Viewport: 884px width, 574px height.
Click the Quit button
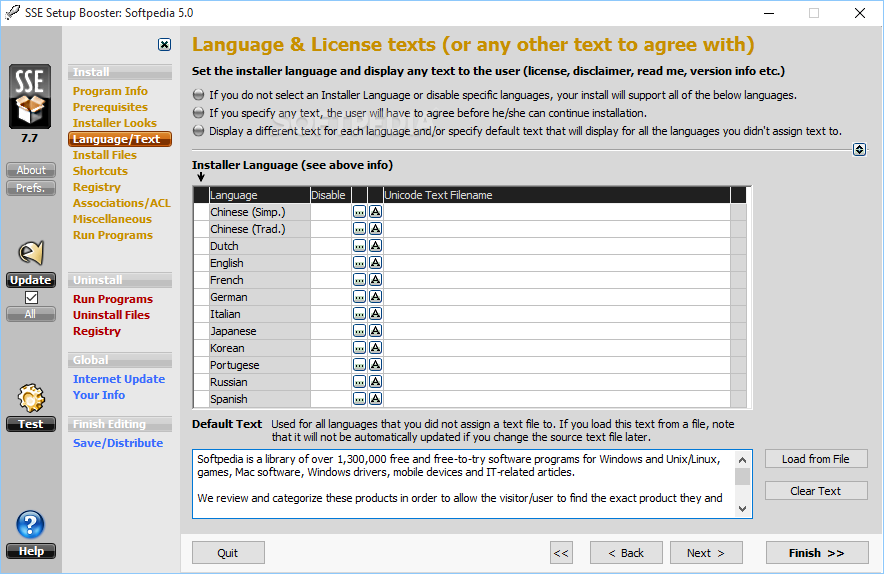[x=228, y=553]
